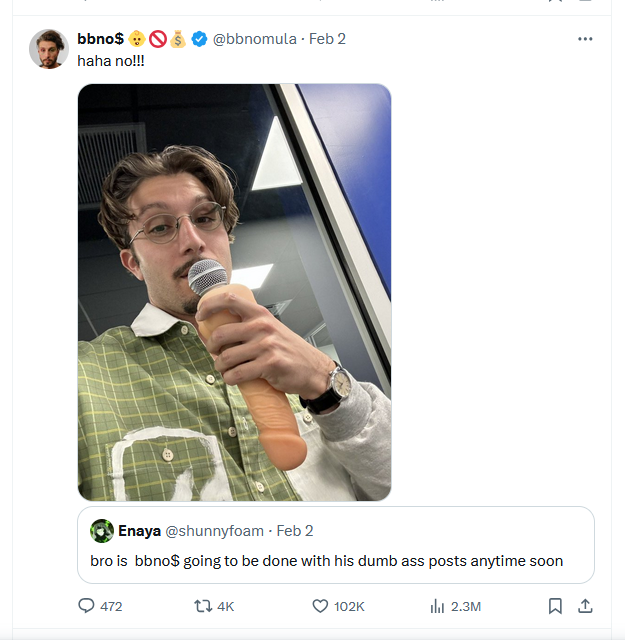Click bbno$'s profile avatar
Image resolution: width=625 pixels, height=640 pixels.
coord(48,49)
